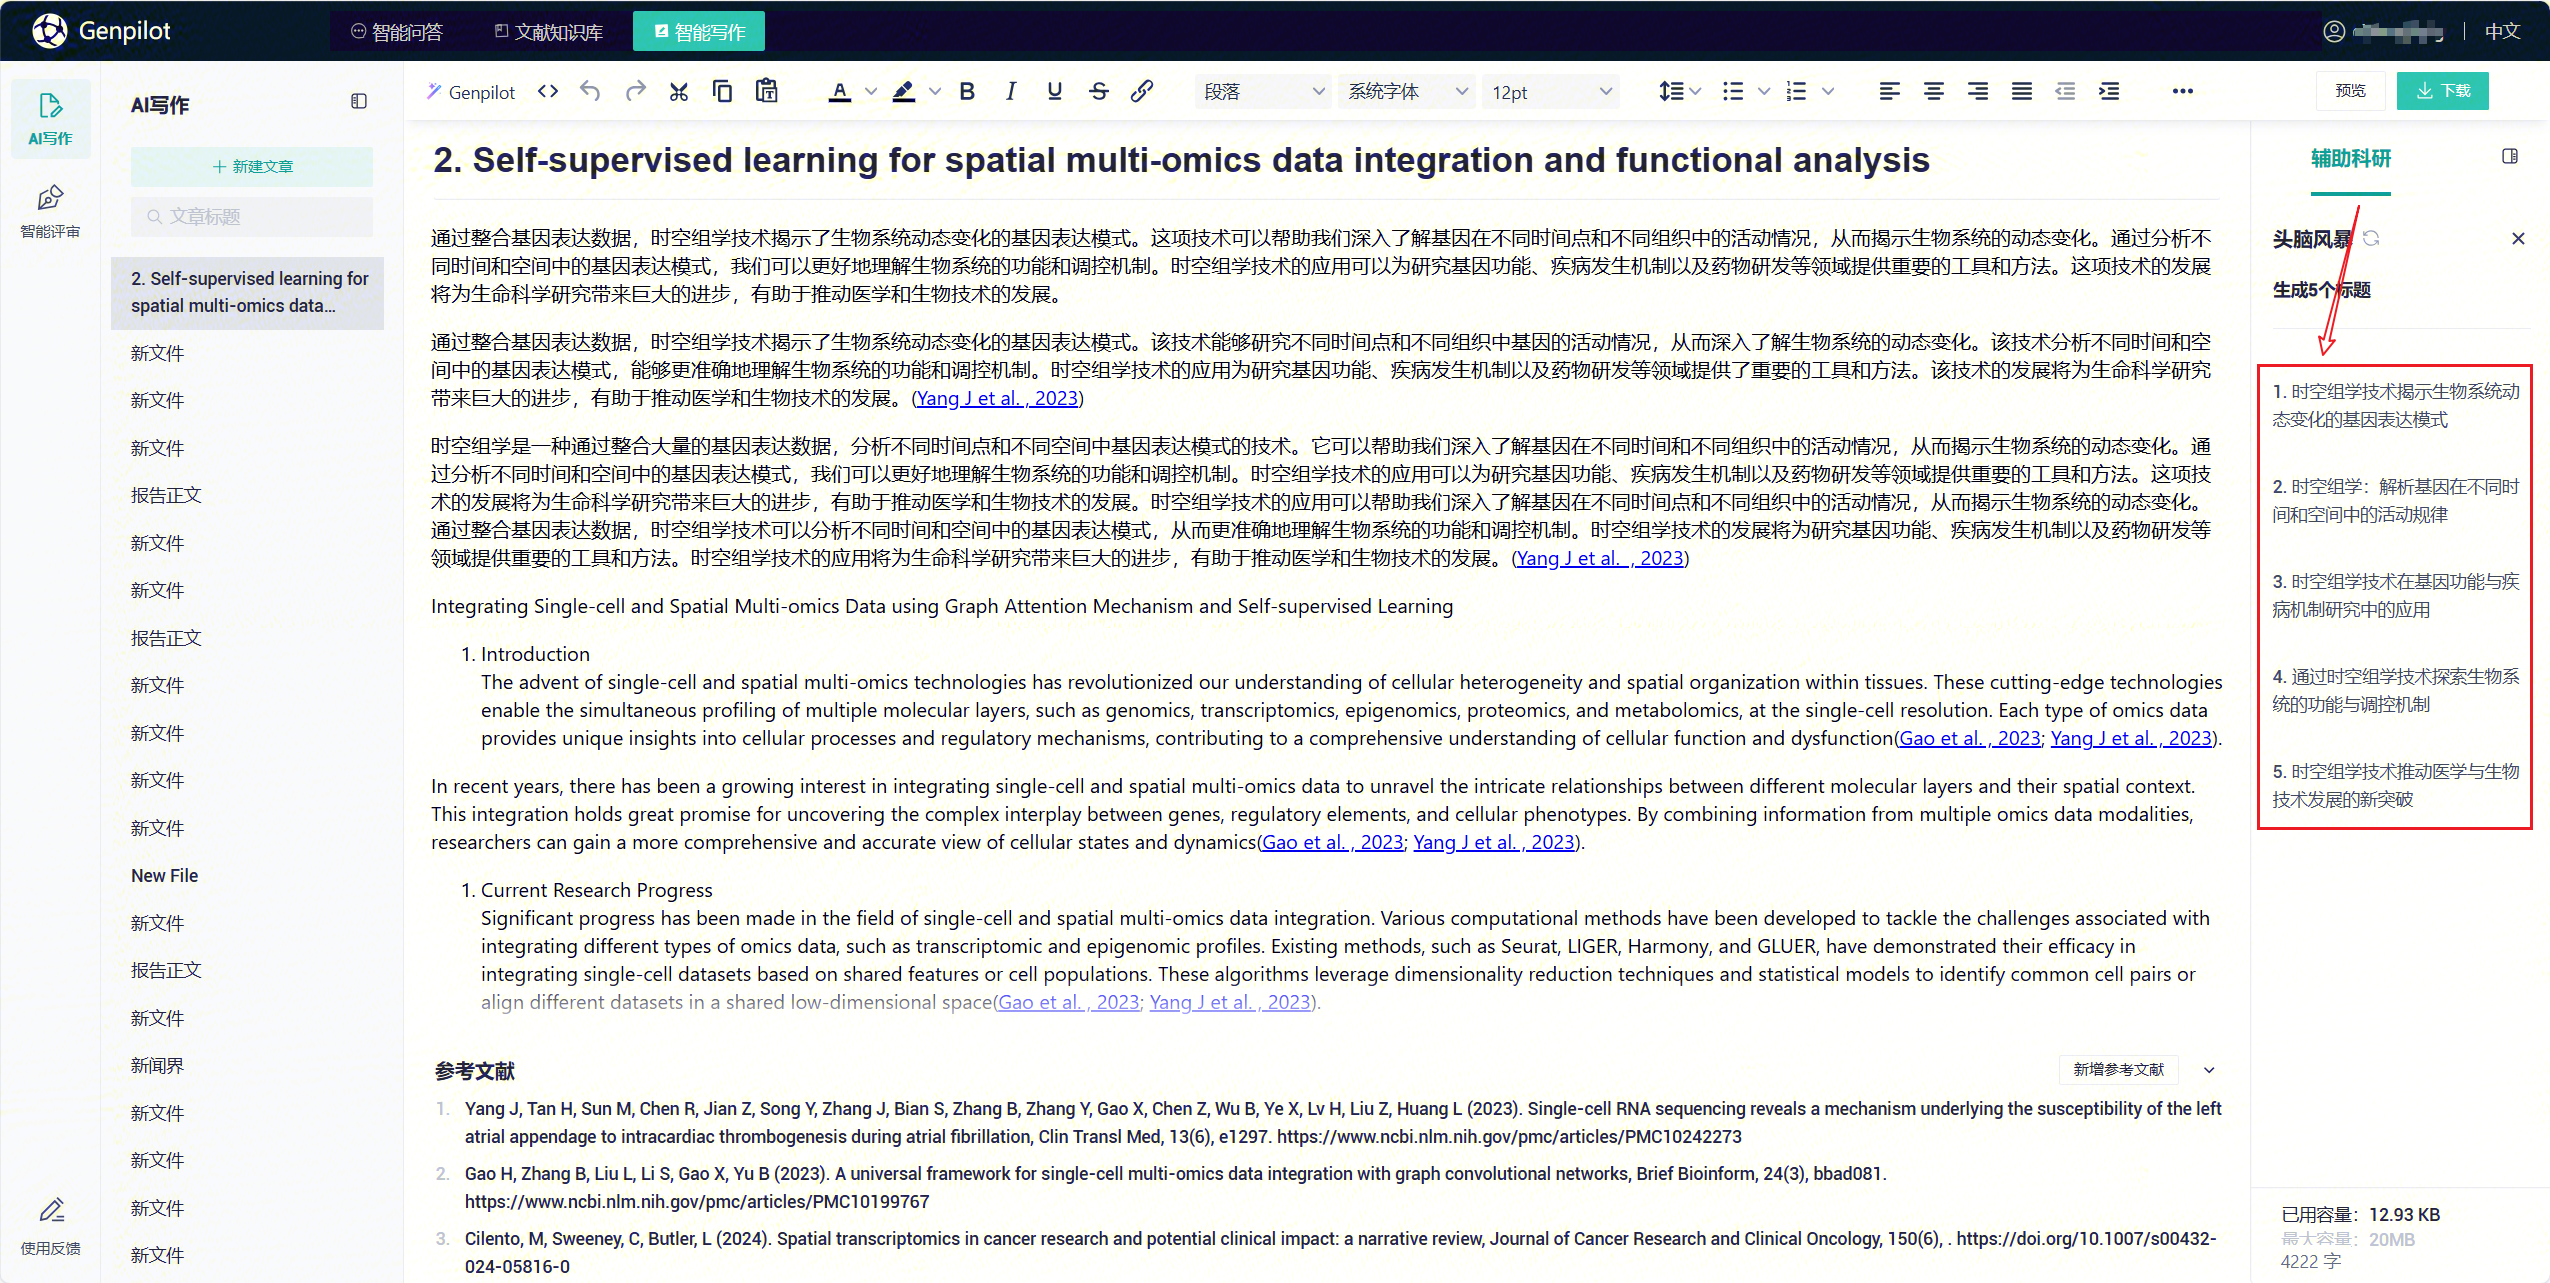The width and height of the screenshot is (2550, 1283).
Task: Decrease paragraph indent
Action: [2065, 92]
